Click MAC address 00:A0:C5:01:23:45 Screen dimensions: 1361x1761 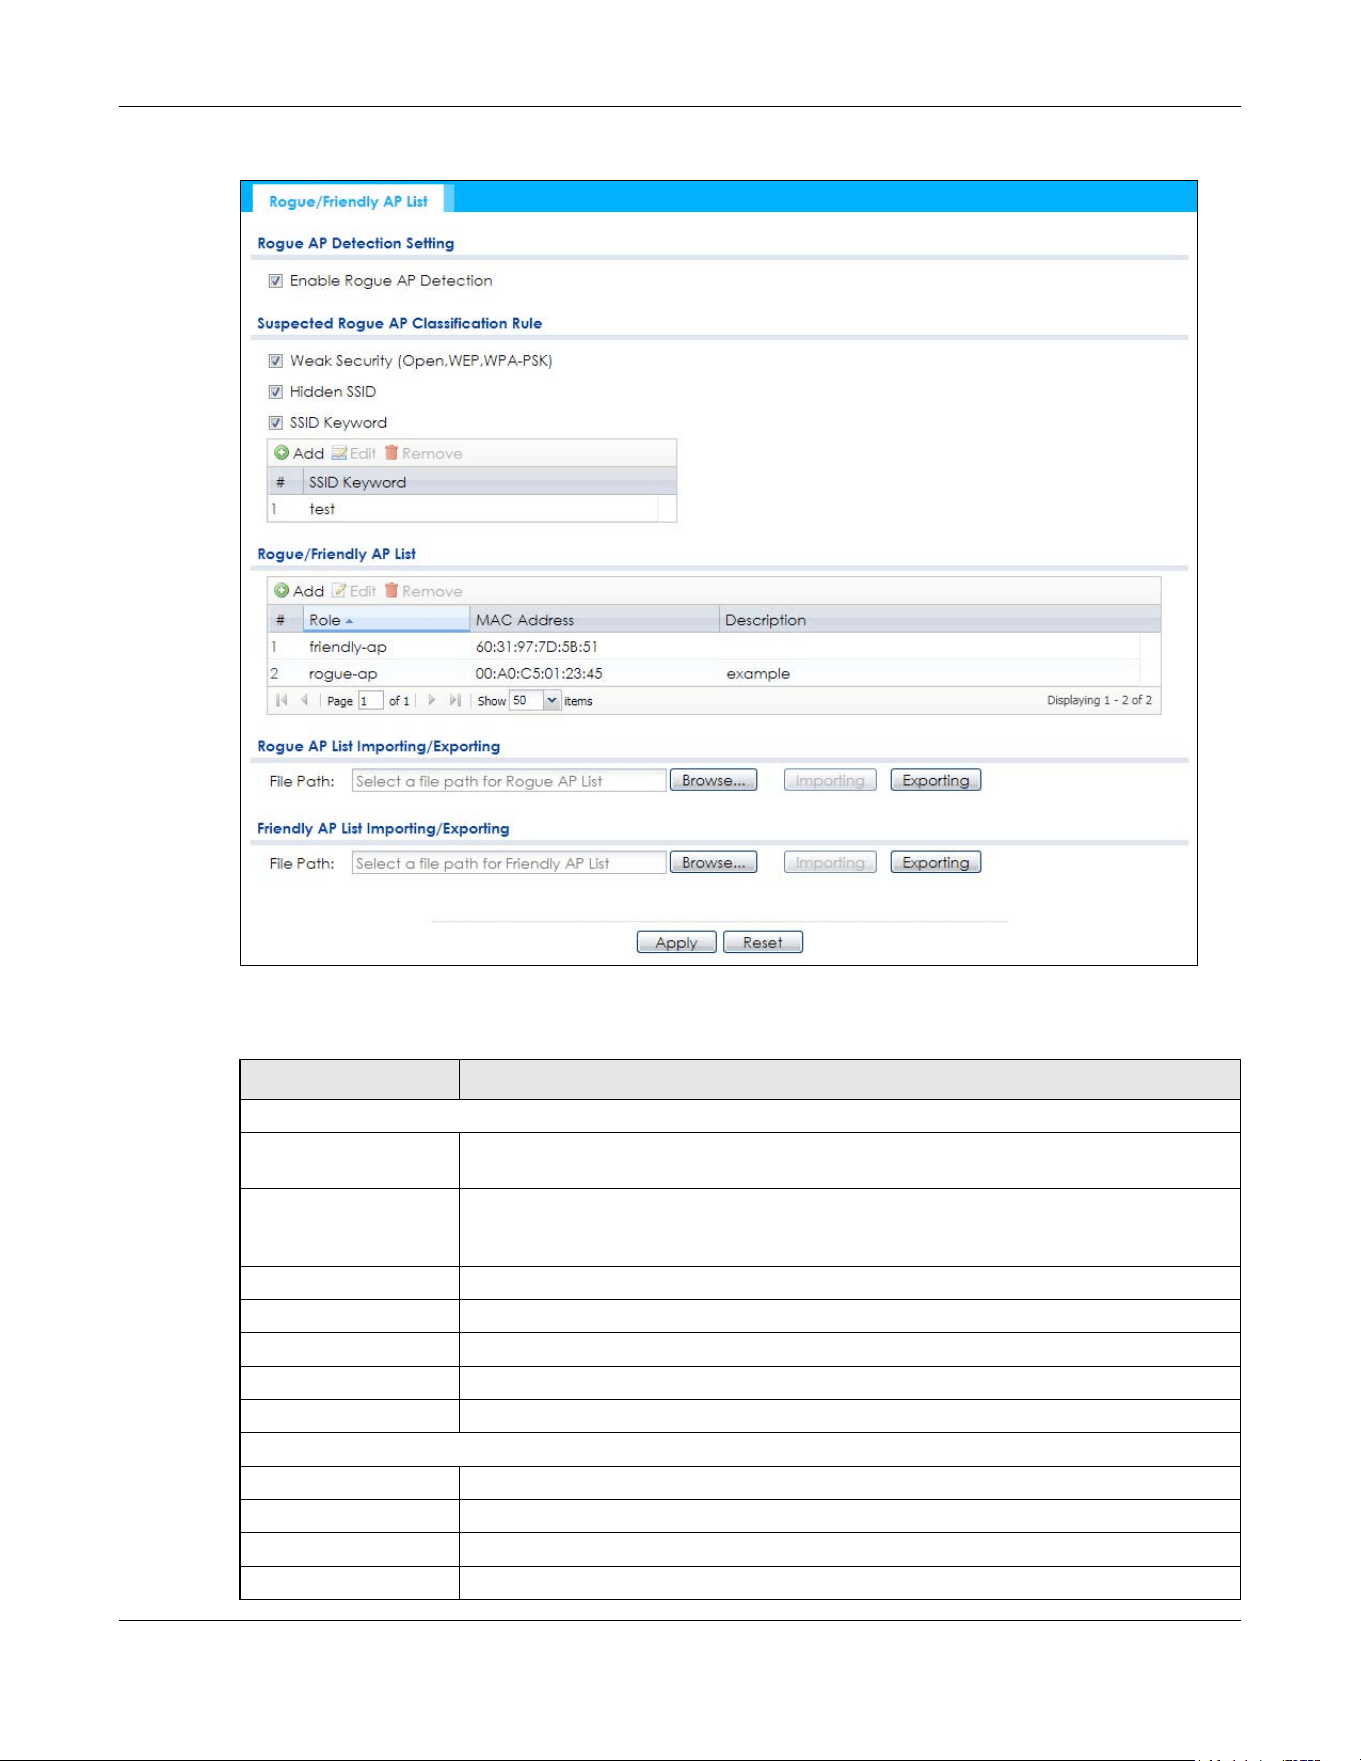pos(539,674)
